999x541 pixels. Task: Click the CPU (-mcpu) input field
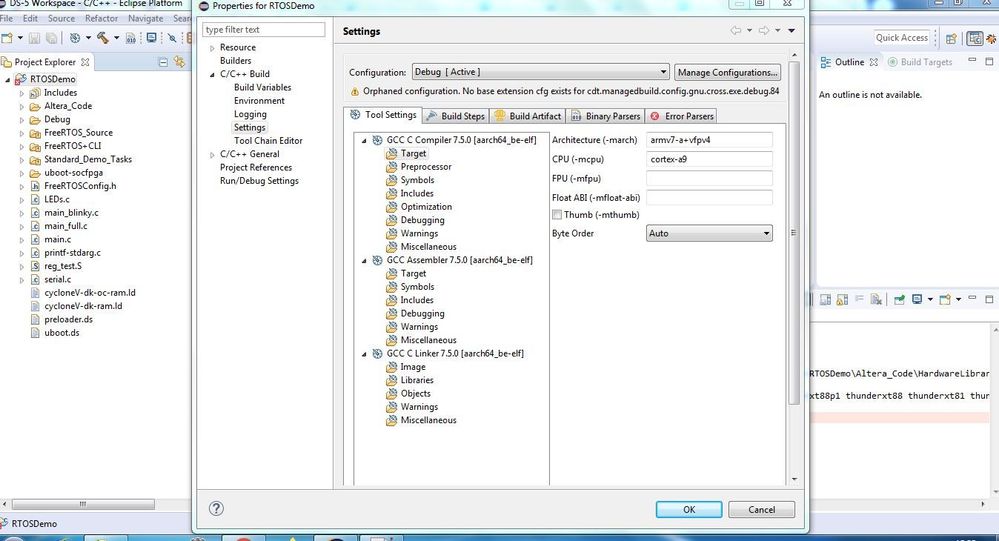[709, 159]
